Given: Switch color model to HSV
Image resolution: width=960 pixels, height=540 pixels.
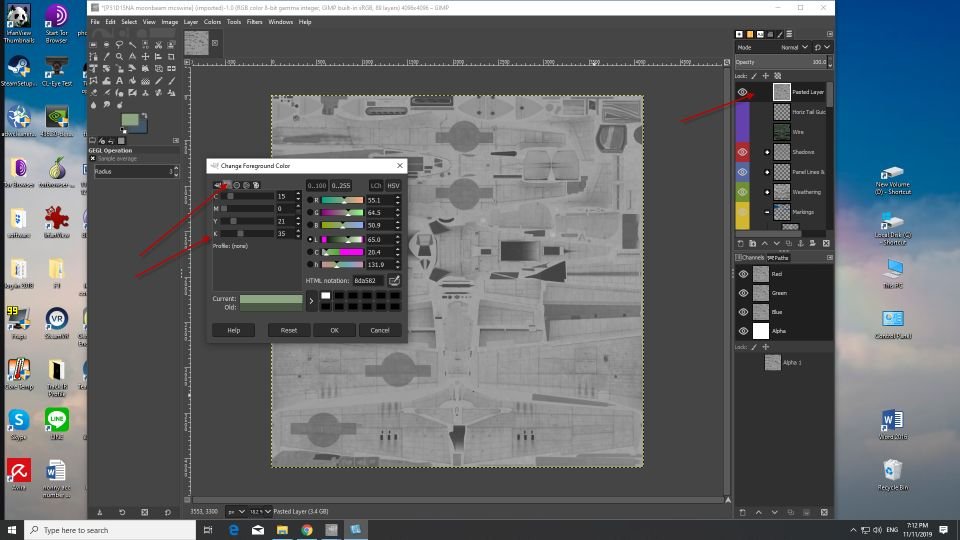Looking at the screenshot, I should [x=393, y=186].
